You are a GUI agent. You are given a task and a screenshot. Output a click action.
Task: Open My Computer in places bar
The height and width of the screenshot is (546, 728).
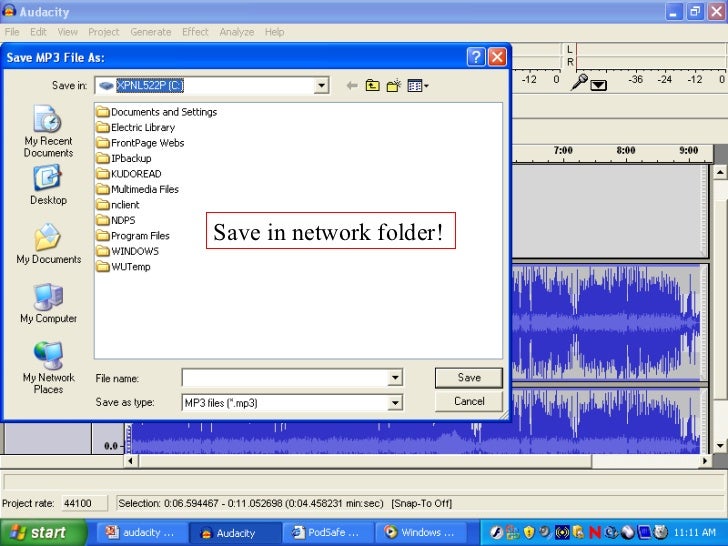point(48,303)
